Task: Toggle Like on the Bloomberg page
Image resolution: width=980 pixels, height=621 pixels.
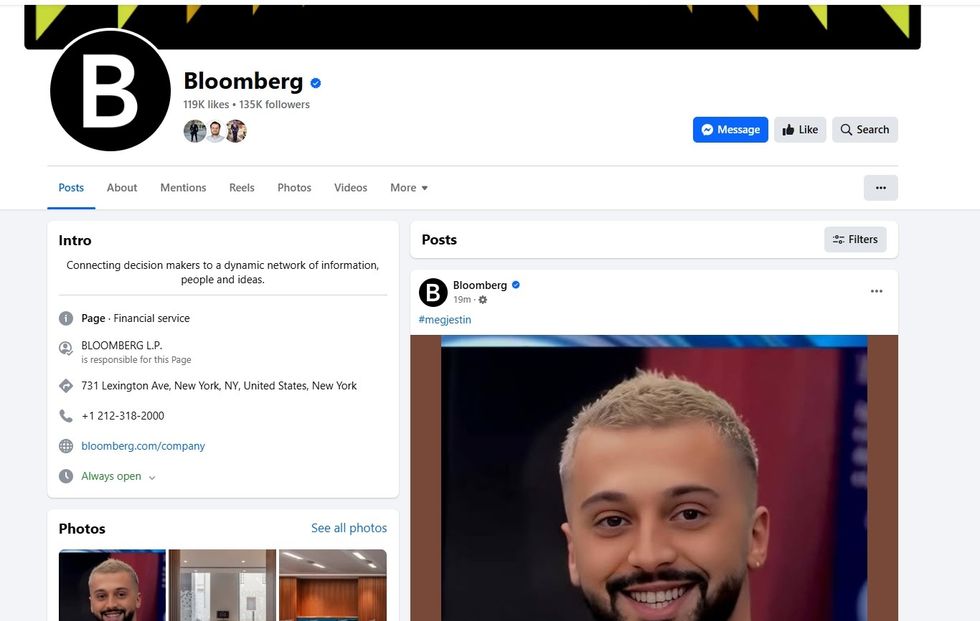Action: pyautogui.click(x=800, y=129)
